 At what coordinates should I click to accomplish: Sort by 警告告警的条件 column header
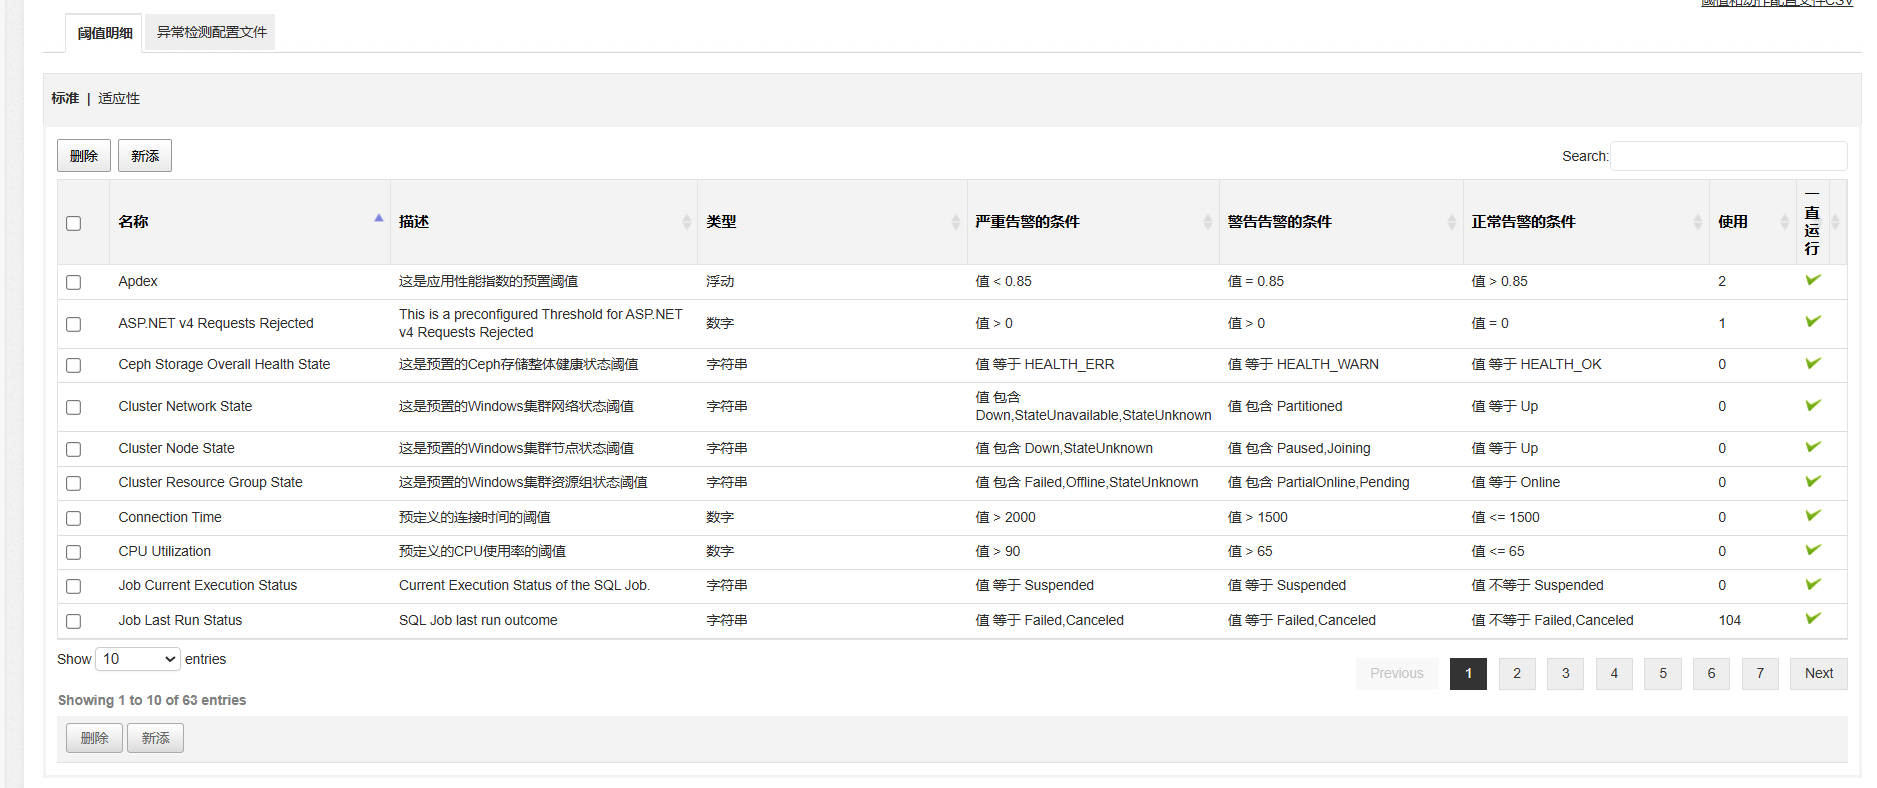(1279, 222)
